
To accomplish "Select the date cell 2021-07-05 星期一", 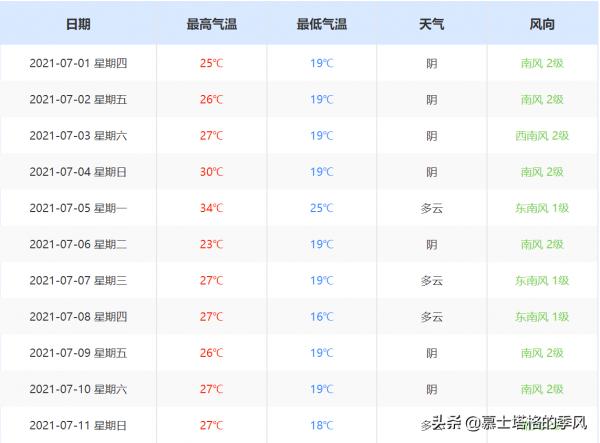I will (x=78, y=208).
